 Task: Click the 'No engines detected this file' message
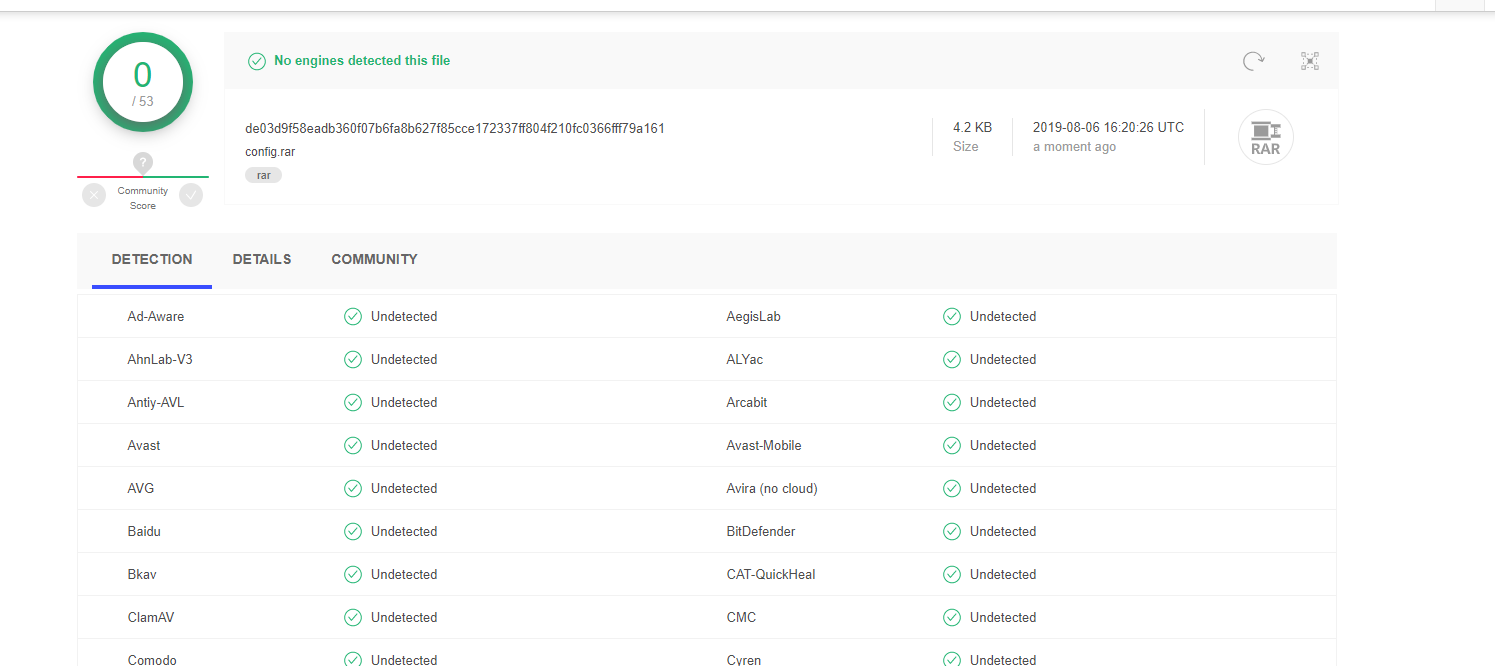point(362,61)
